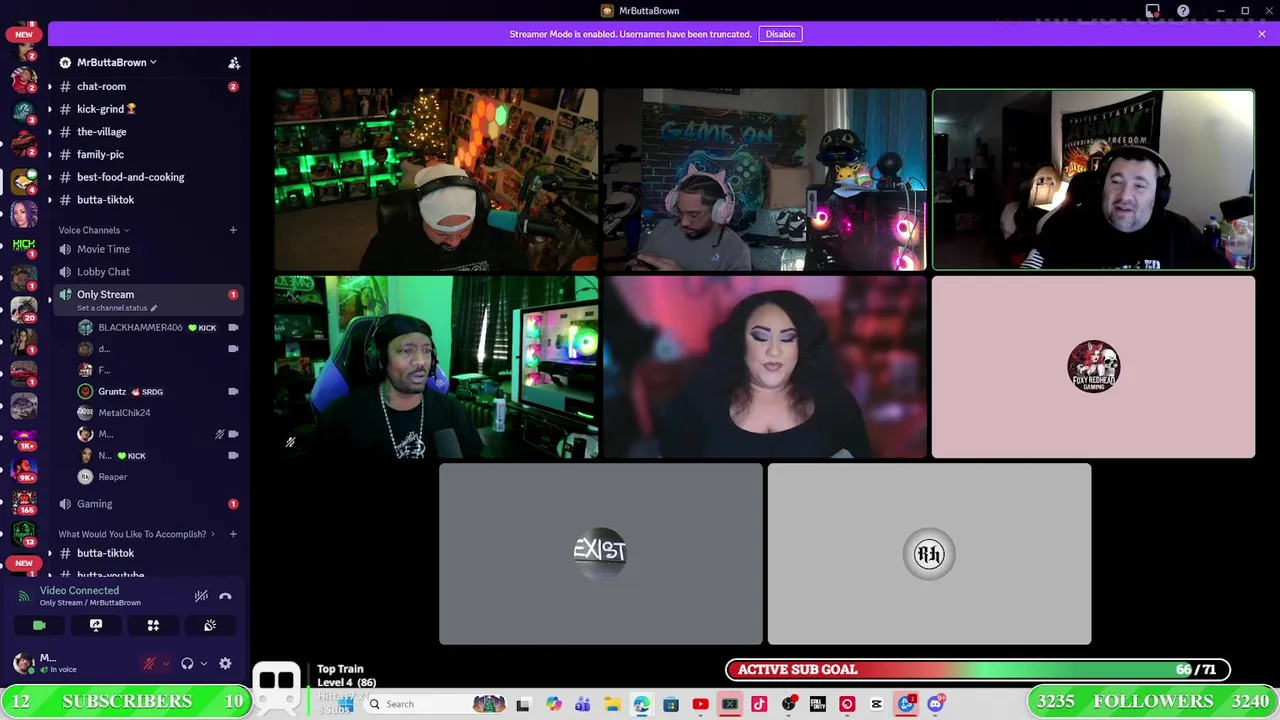The image size is (1280, 720).
Task: Focus the speaking Army flag webcam tile
Action: (x=1093, y=180)
